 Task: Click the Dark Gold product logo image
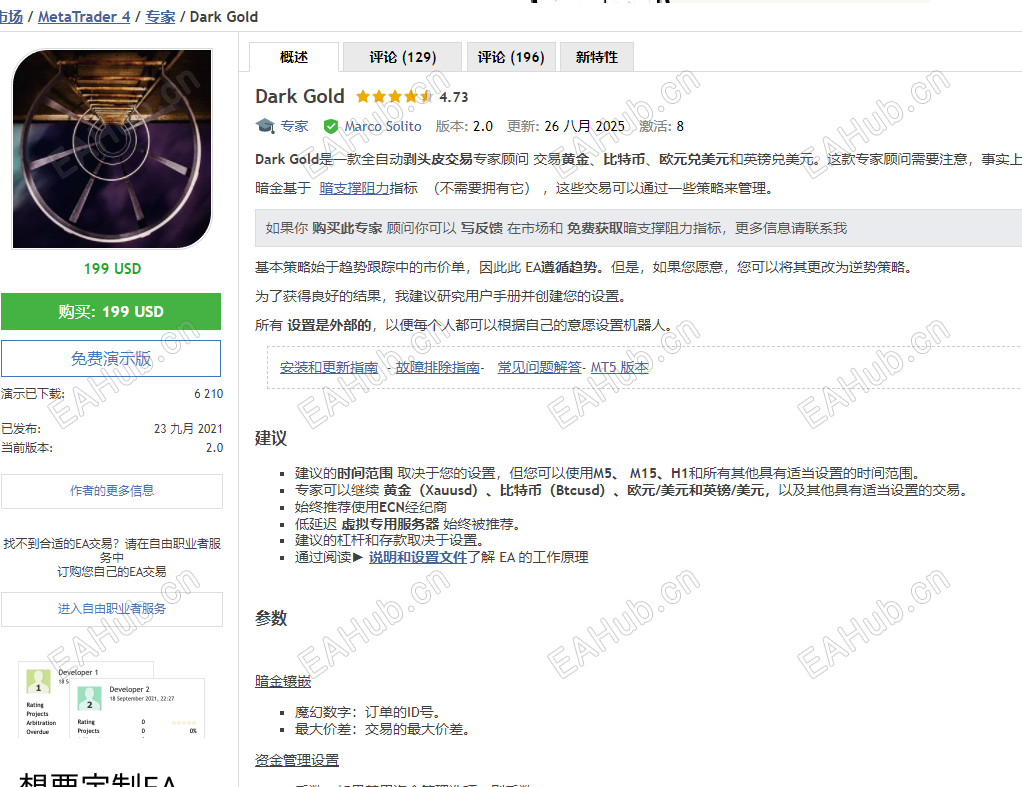[x=112, y=149]
